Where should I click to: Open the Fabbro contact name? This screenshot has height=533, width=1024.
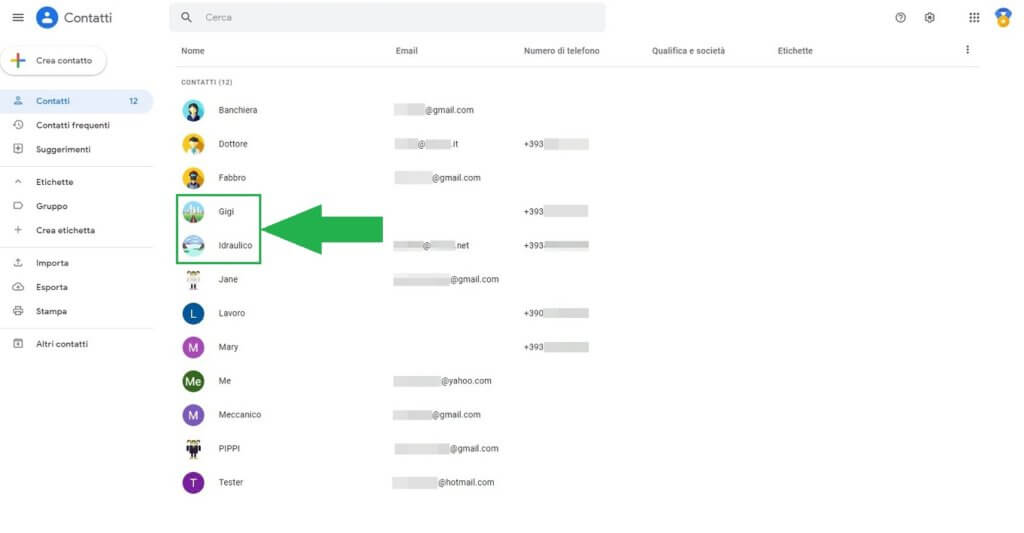pyautogui.click(x=232, y=178)
